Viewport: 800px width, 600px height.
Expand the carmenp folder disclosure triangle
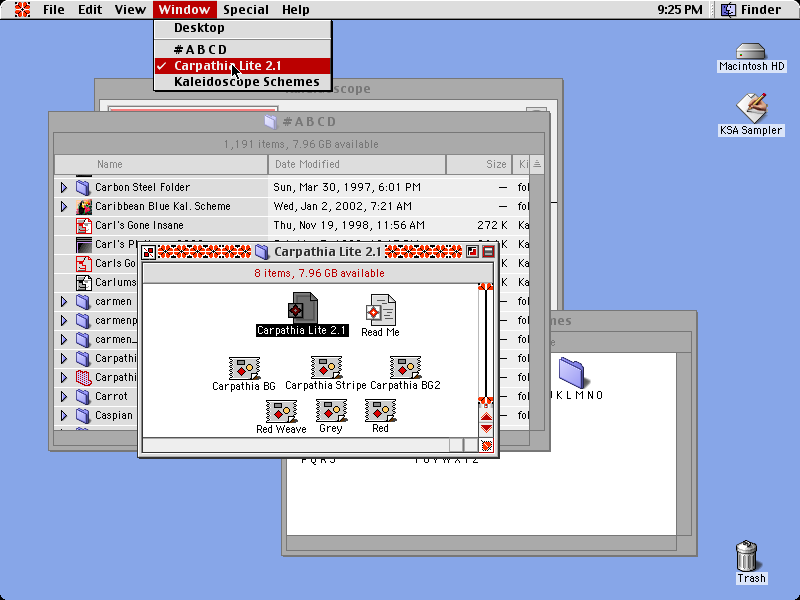tap(64, 320)
